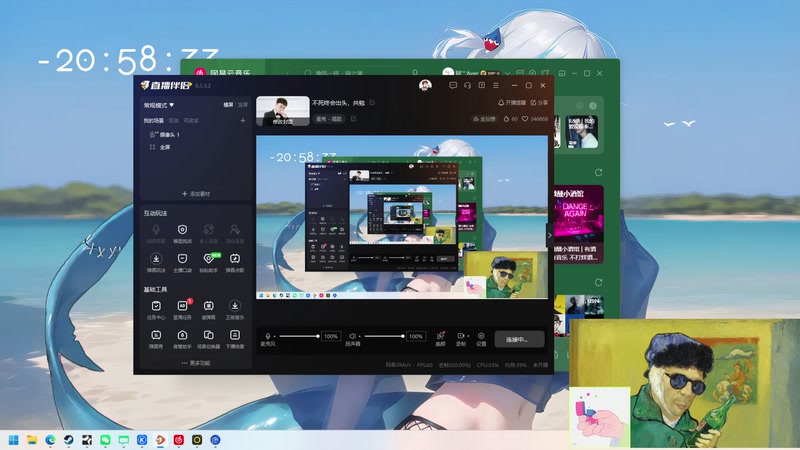Open the basic tool right of the red-badge tool
Viewport: 800px width, 450px height.
tap(209, 309)
